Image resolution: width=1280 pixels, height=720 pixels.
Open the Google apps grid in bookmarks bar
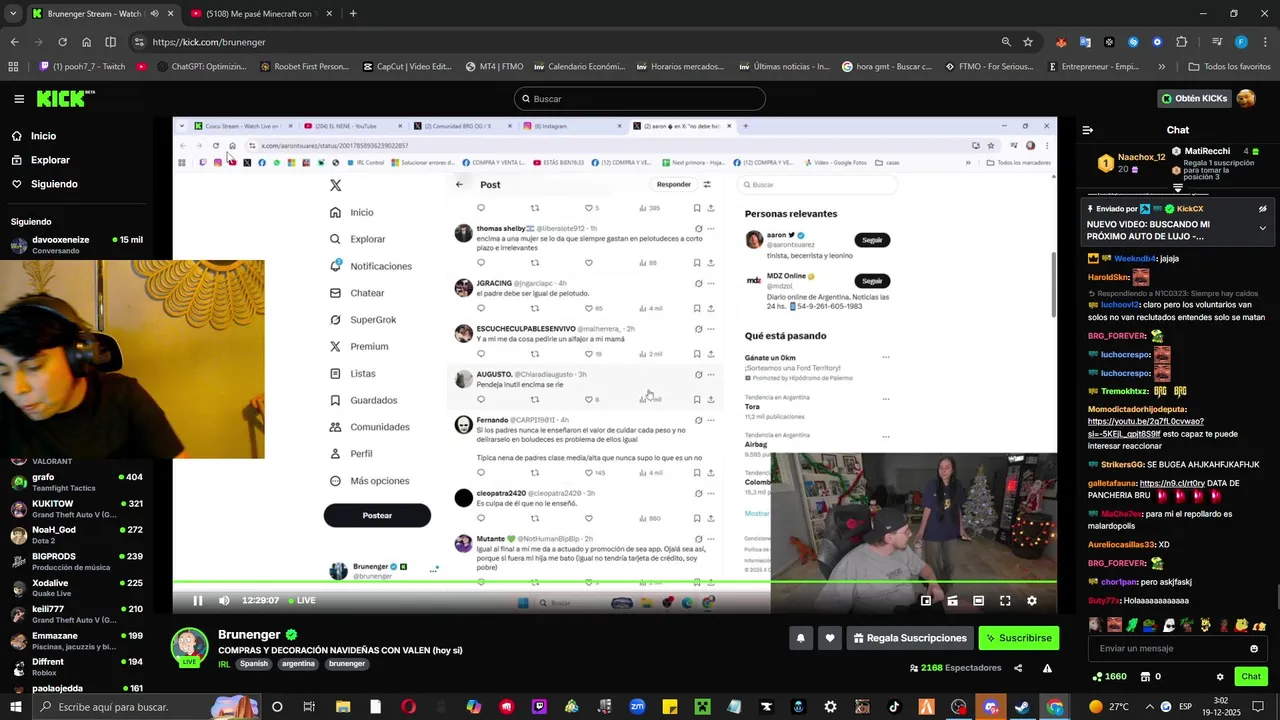click(13, 67)
